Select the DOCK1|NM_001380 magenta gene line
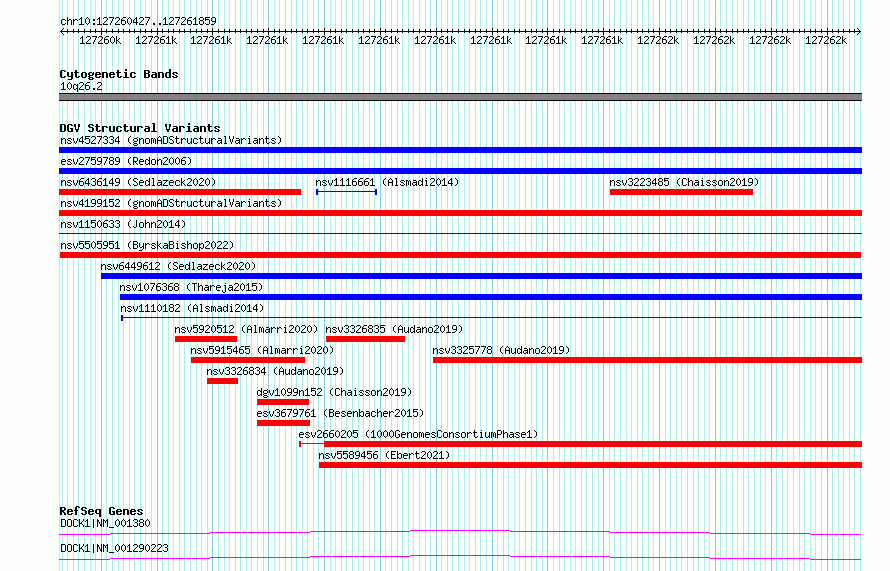Image resolution: width=890 pixels, height=571 pixels. click(460, 532)
